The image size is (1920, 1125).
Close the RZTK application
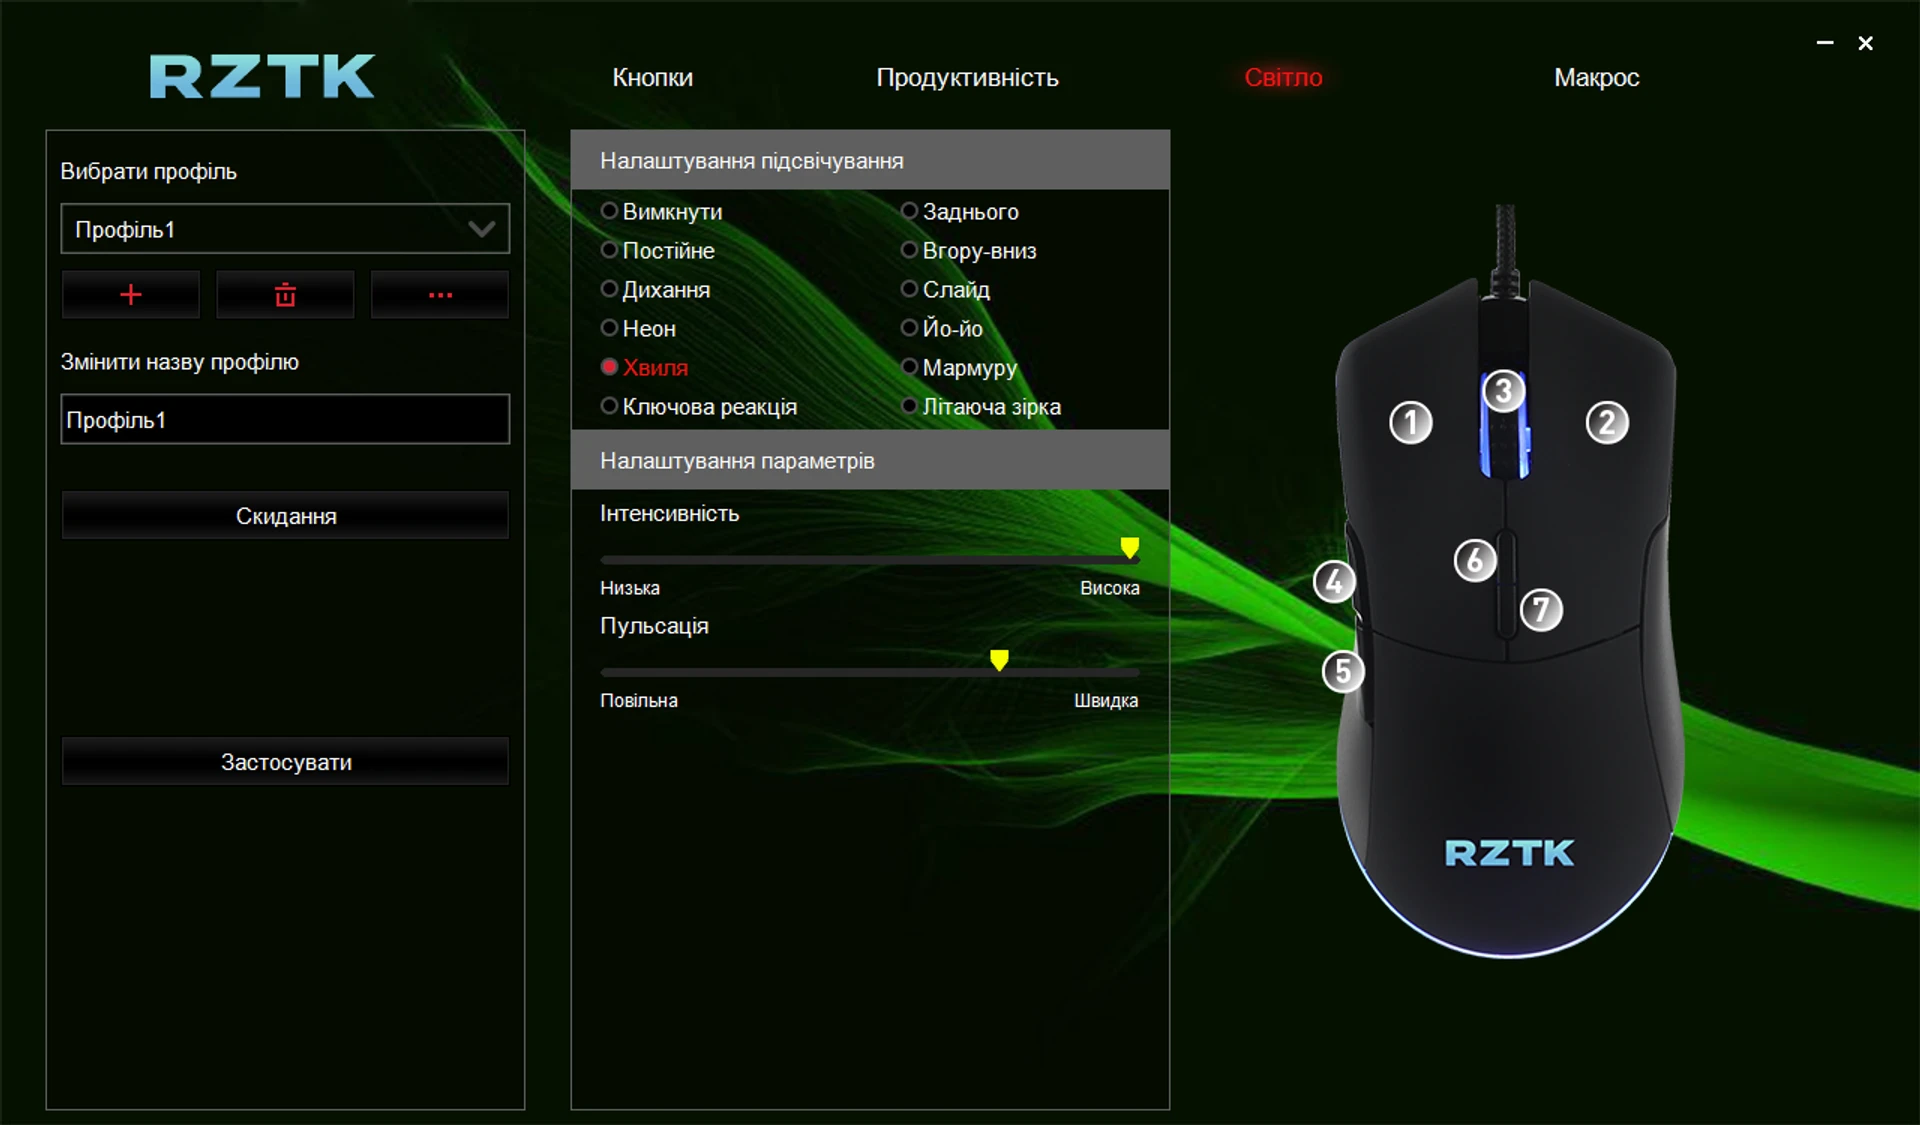click(1865, 43)
